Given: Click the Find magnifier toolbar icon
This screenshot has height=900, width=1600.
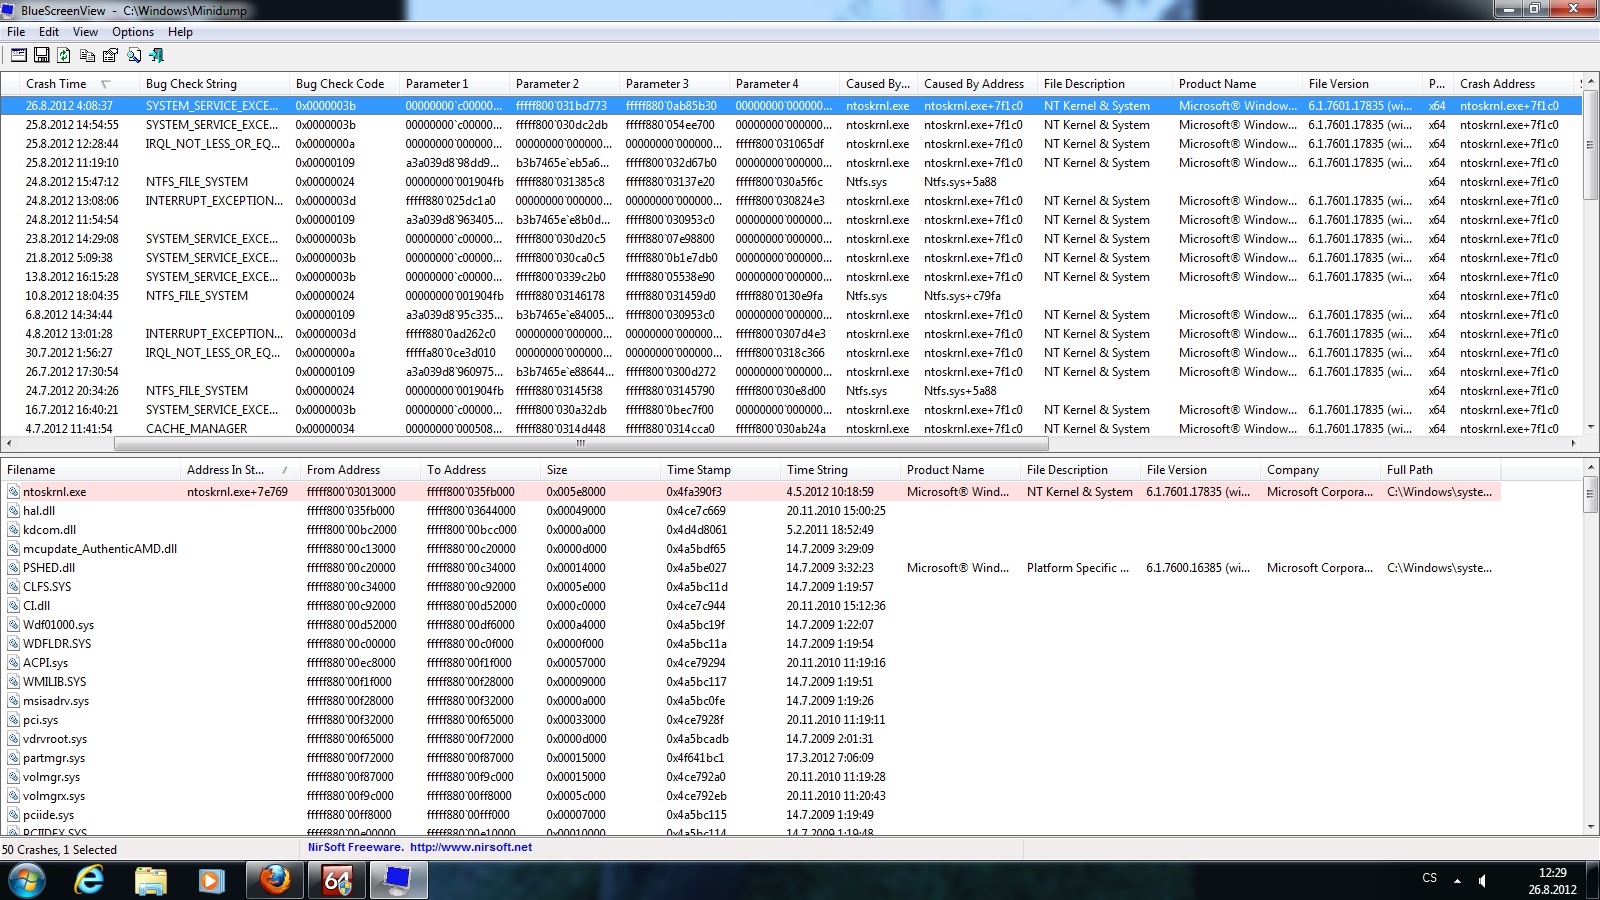Looking at the screenshot, I should pos(133,55).
